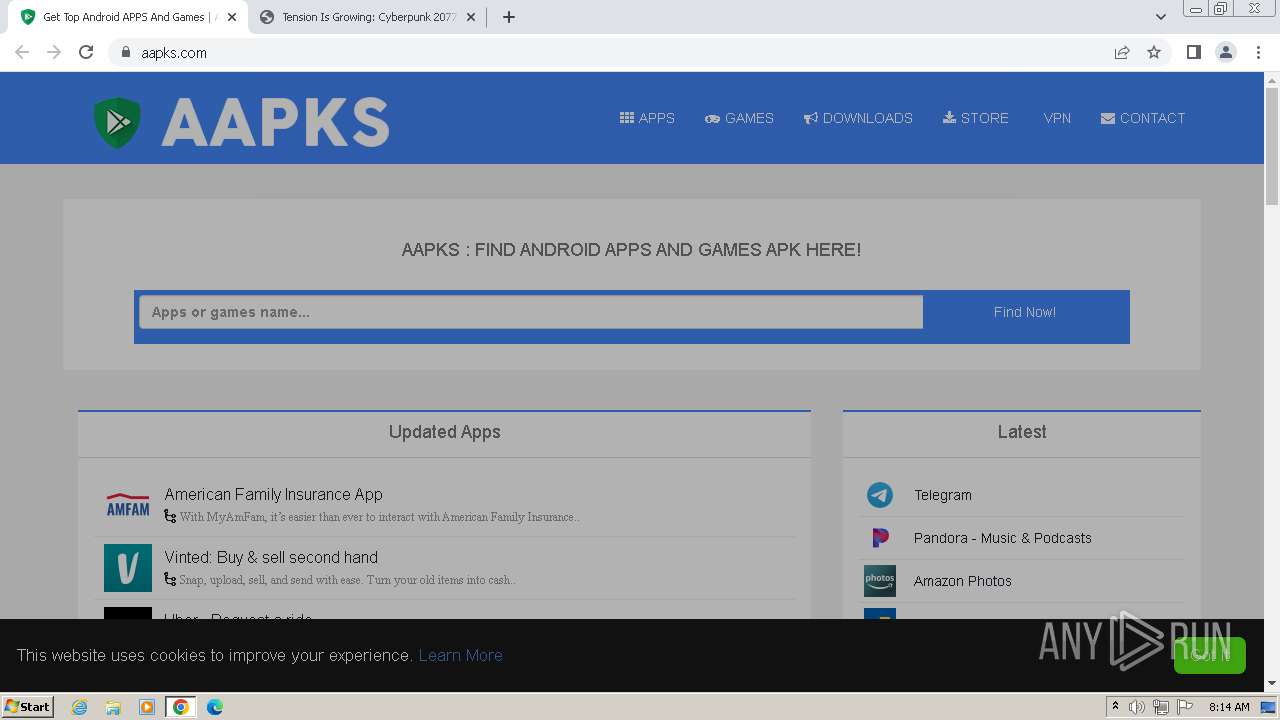Open the Learn More cookie link
1280x720 pixels.
click(460, 655)
